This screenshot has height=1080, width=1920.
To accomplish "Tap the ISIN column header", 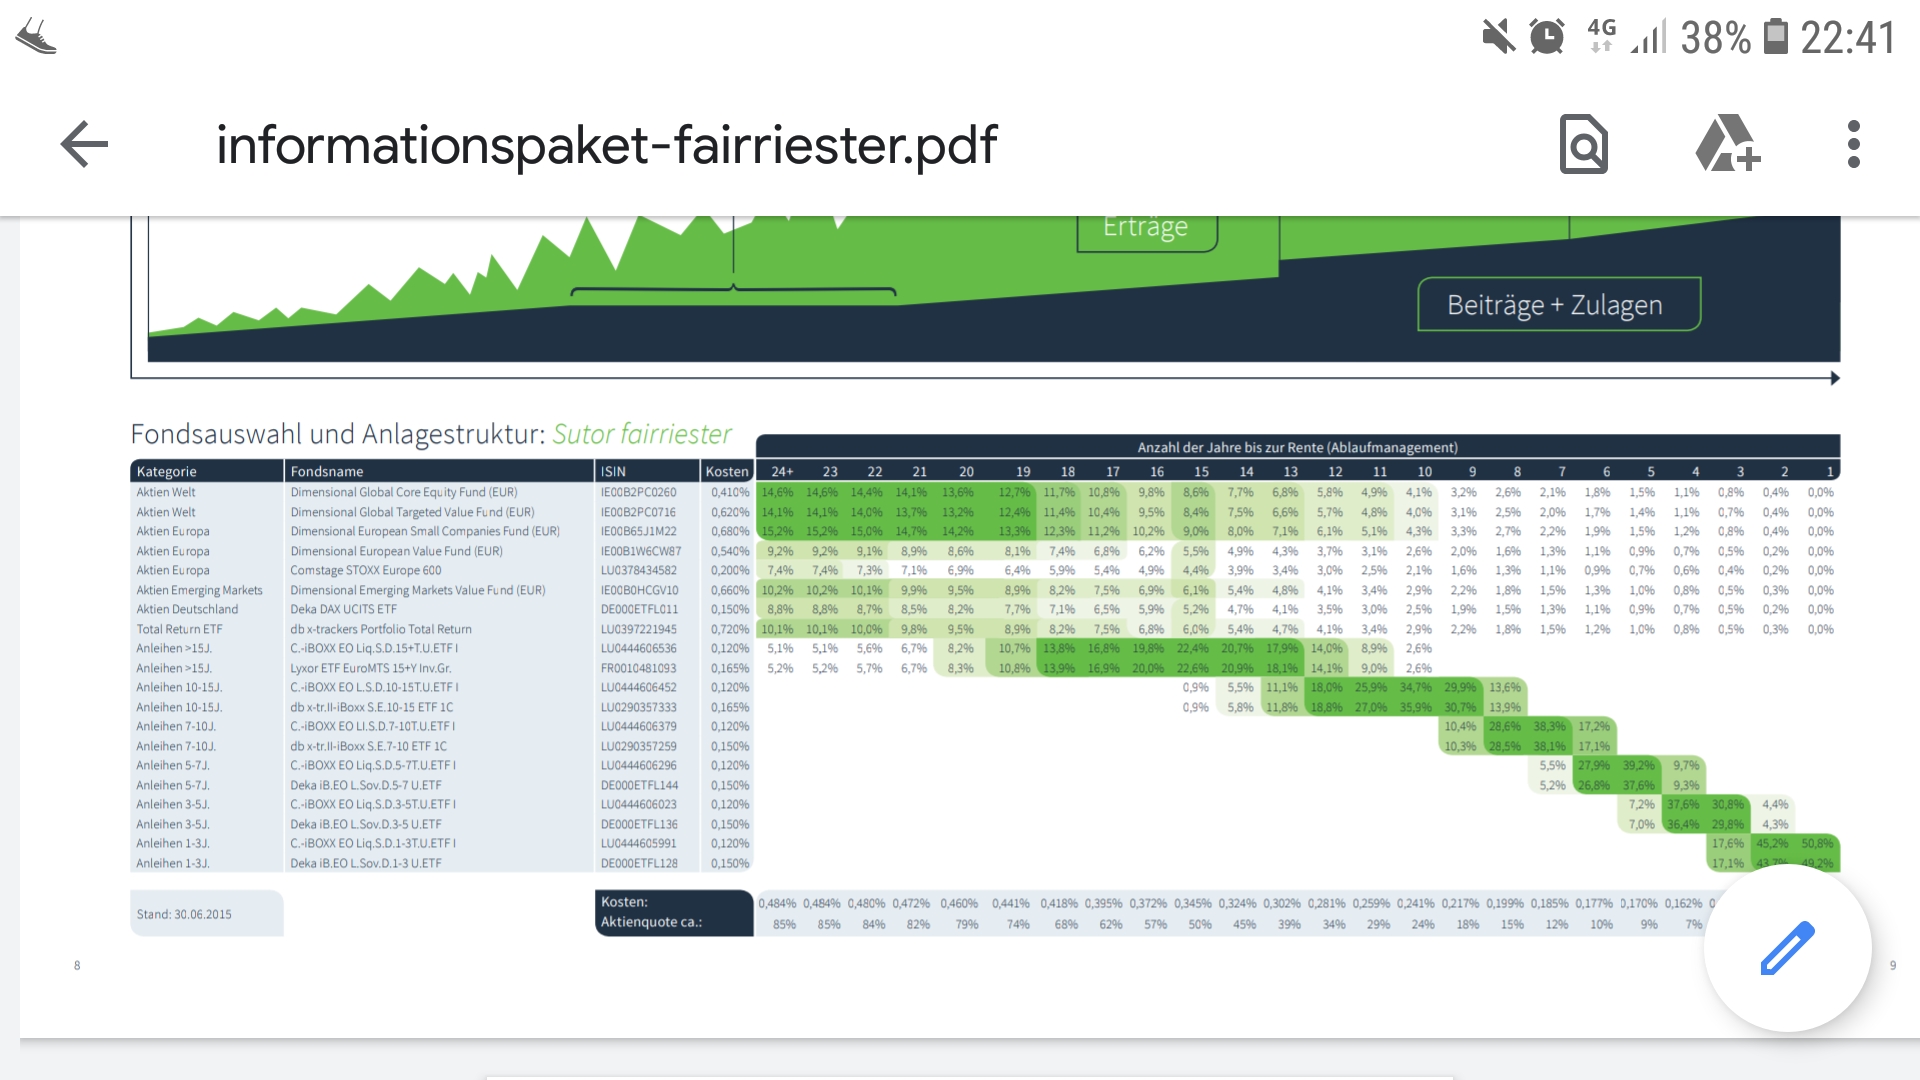I will click(x=613, y=472).
